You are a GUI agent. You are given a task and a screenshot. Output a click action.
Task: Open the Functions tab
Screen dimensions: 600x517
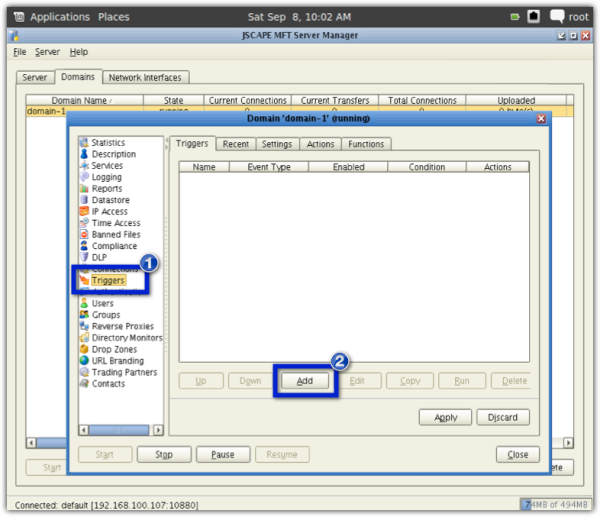pyautogui.click(x=366, y=144)
